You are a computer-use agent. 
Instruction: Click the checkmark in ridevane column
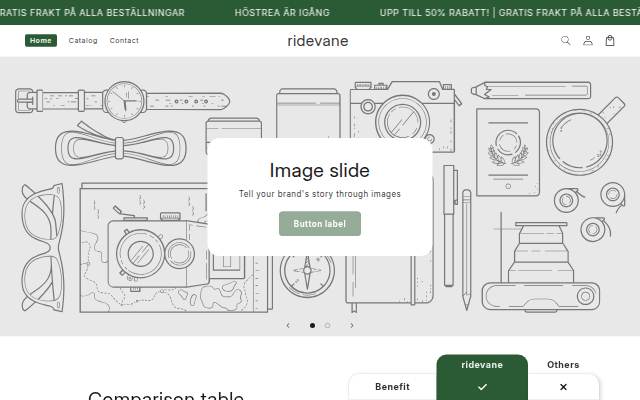[x=482, y=387]
